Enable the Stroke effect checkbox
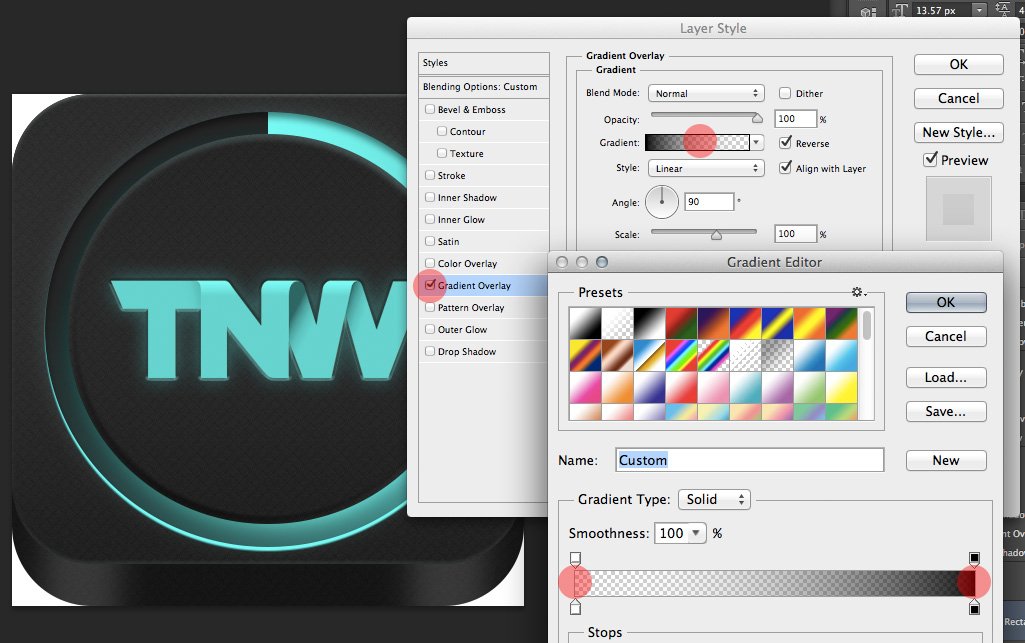The width and height of the screenshot is (1025, 643). point(430,175)
